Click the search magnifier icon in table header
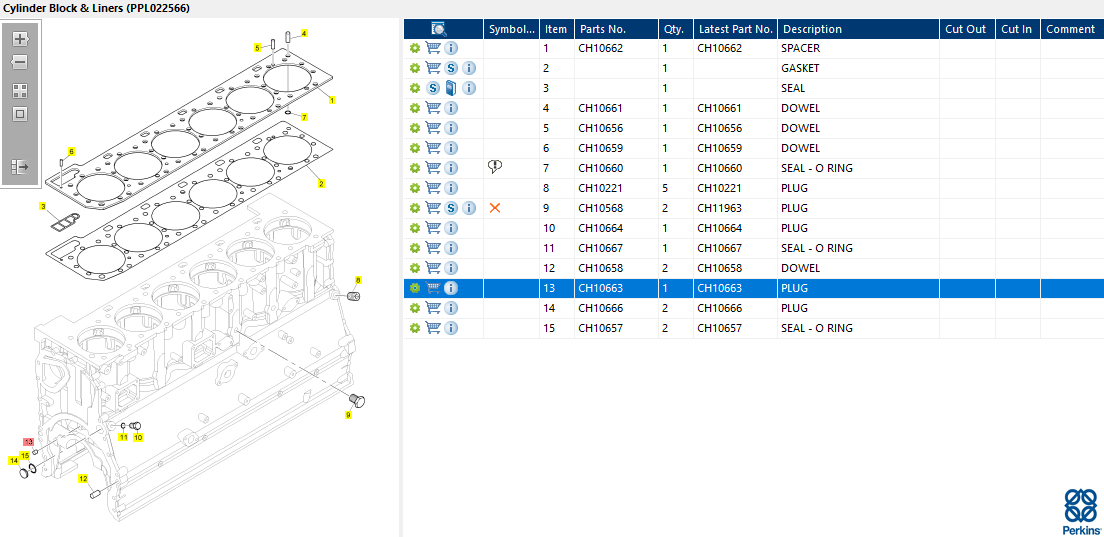Screen dimensions: 1104x537 439,29
